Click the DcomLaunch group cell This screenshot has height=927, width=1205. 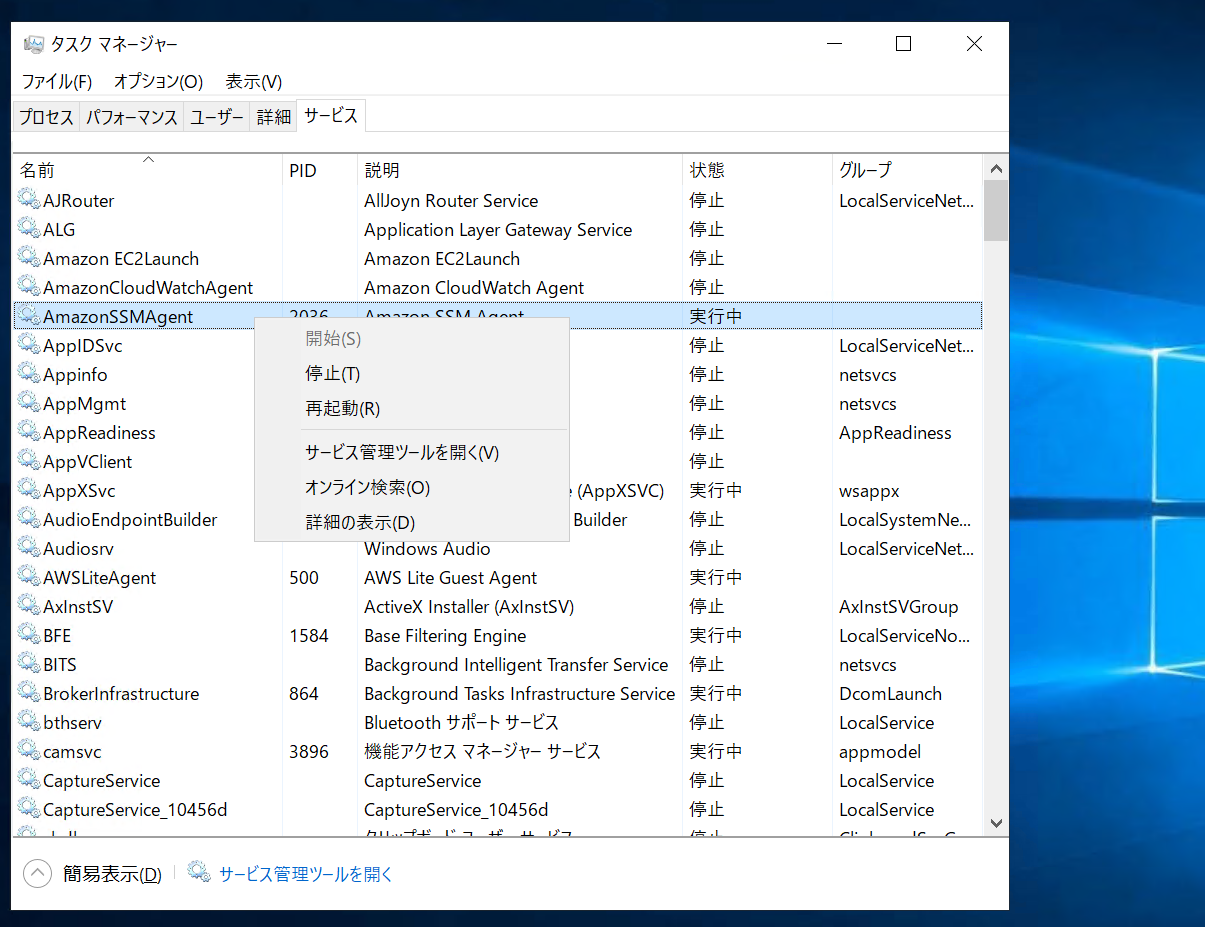(890, 693)
